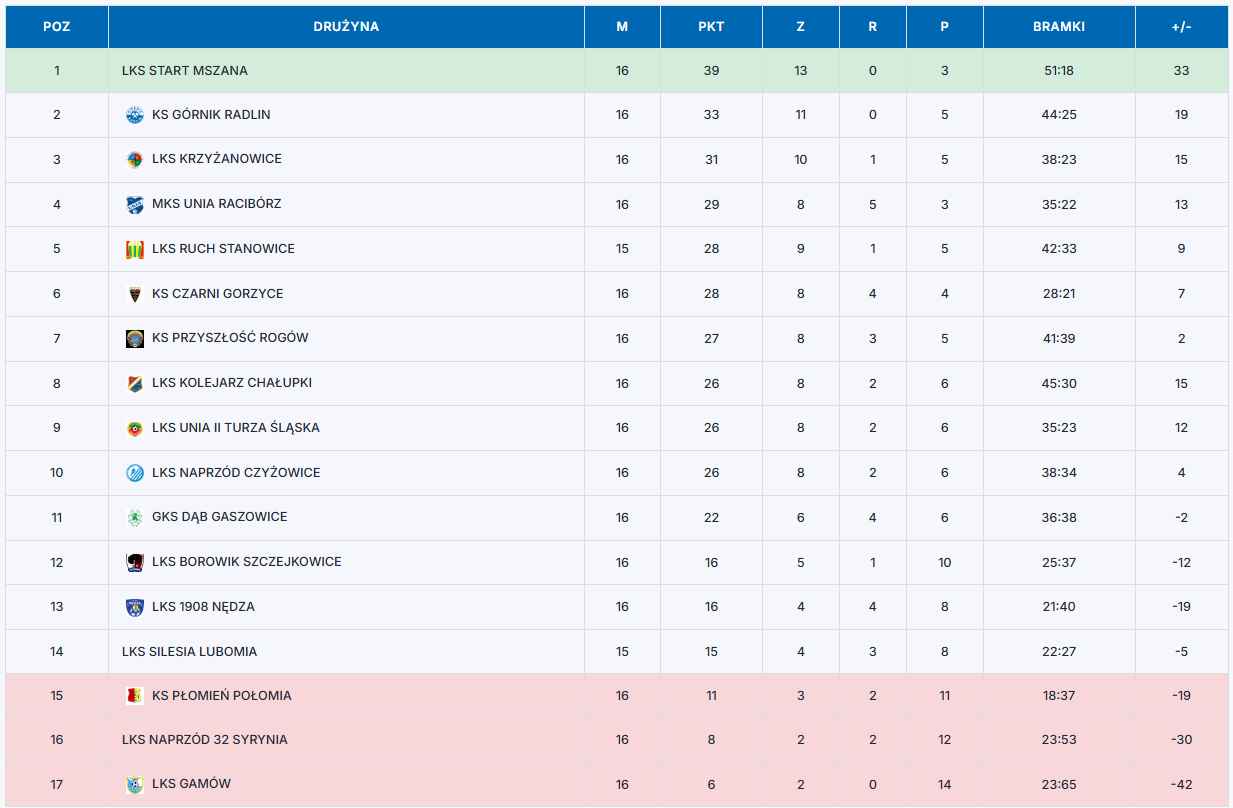Click the DRUŻYNA column header
Viewport: 1233px width, 808px height.
(x=346, y=27)
